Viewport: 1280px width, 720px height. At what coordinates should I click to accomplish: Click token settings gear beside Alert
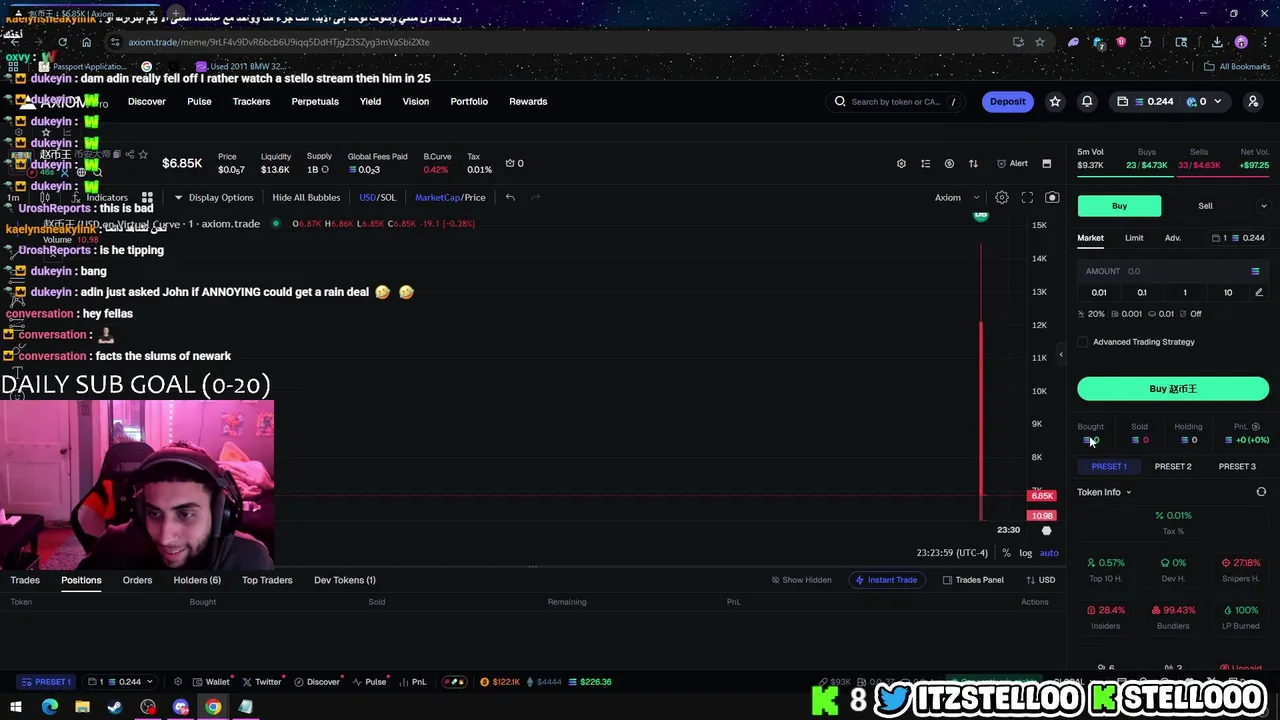901,163
